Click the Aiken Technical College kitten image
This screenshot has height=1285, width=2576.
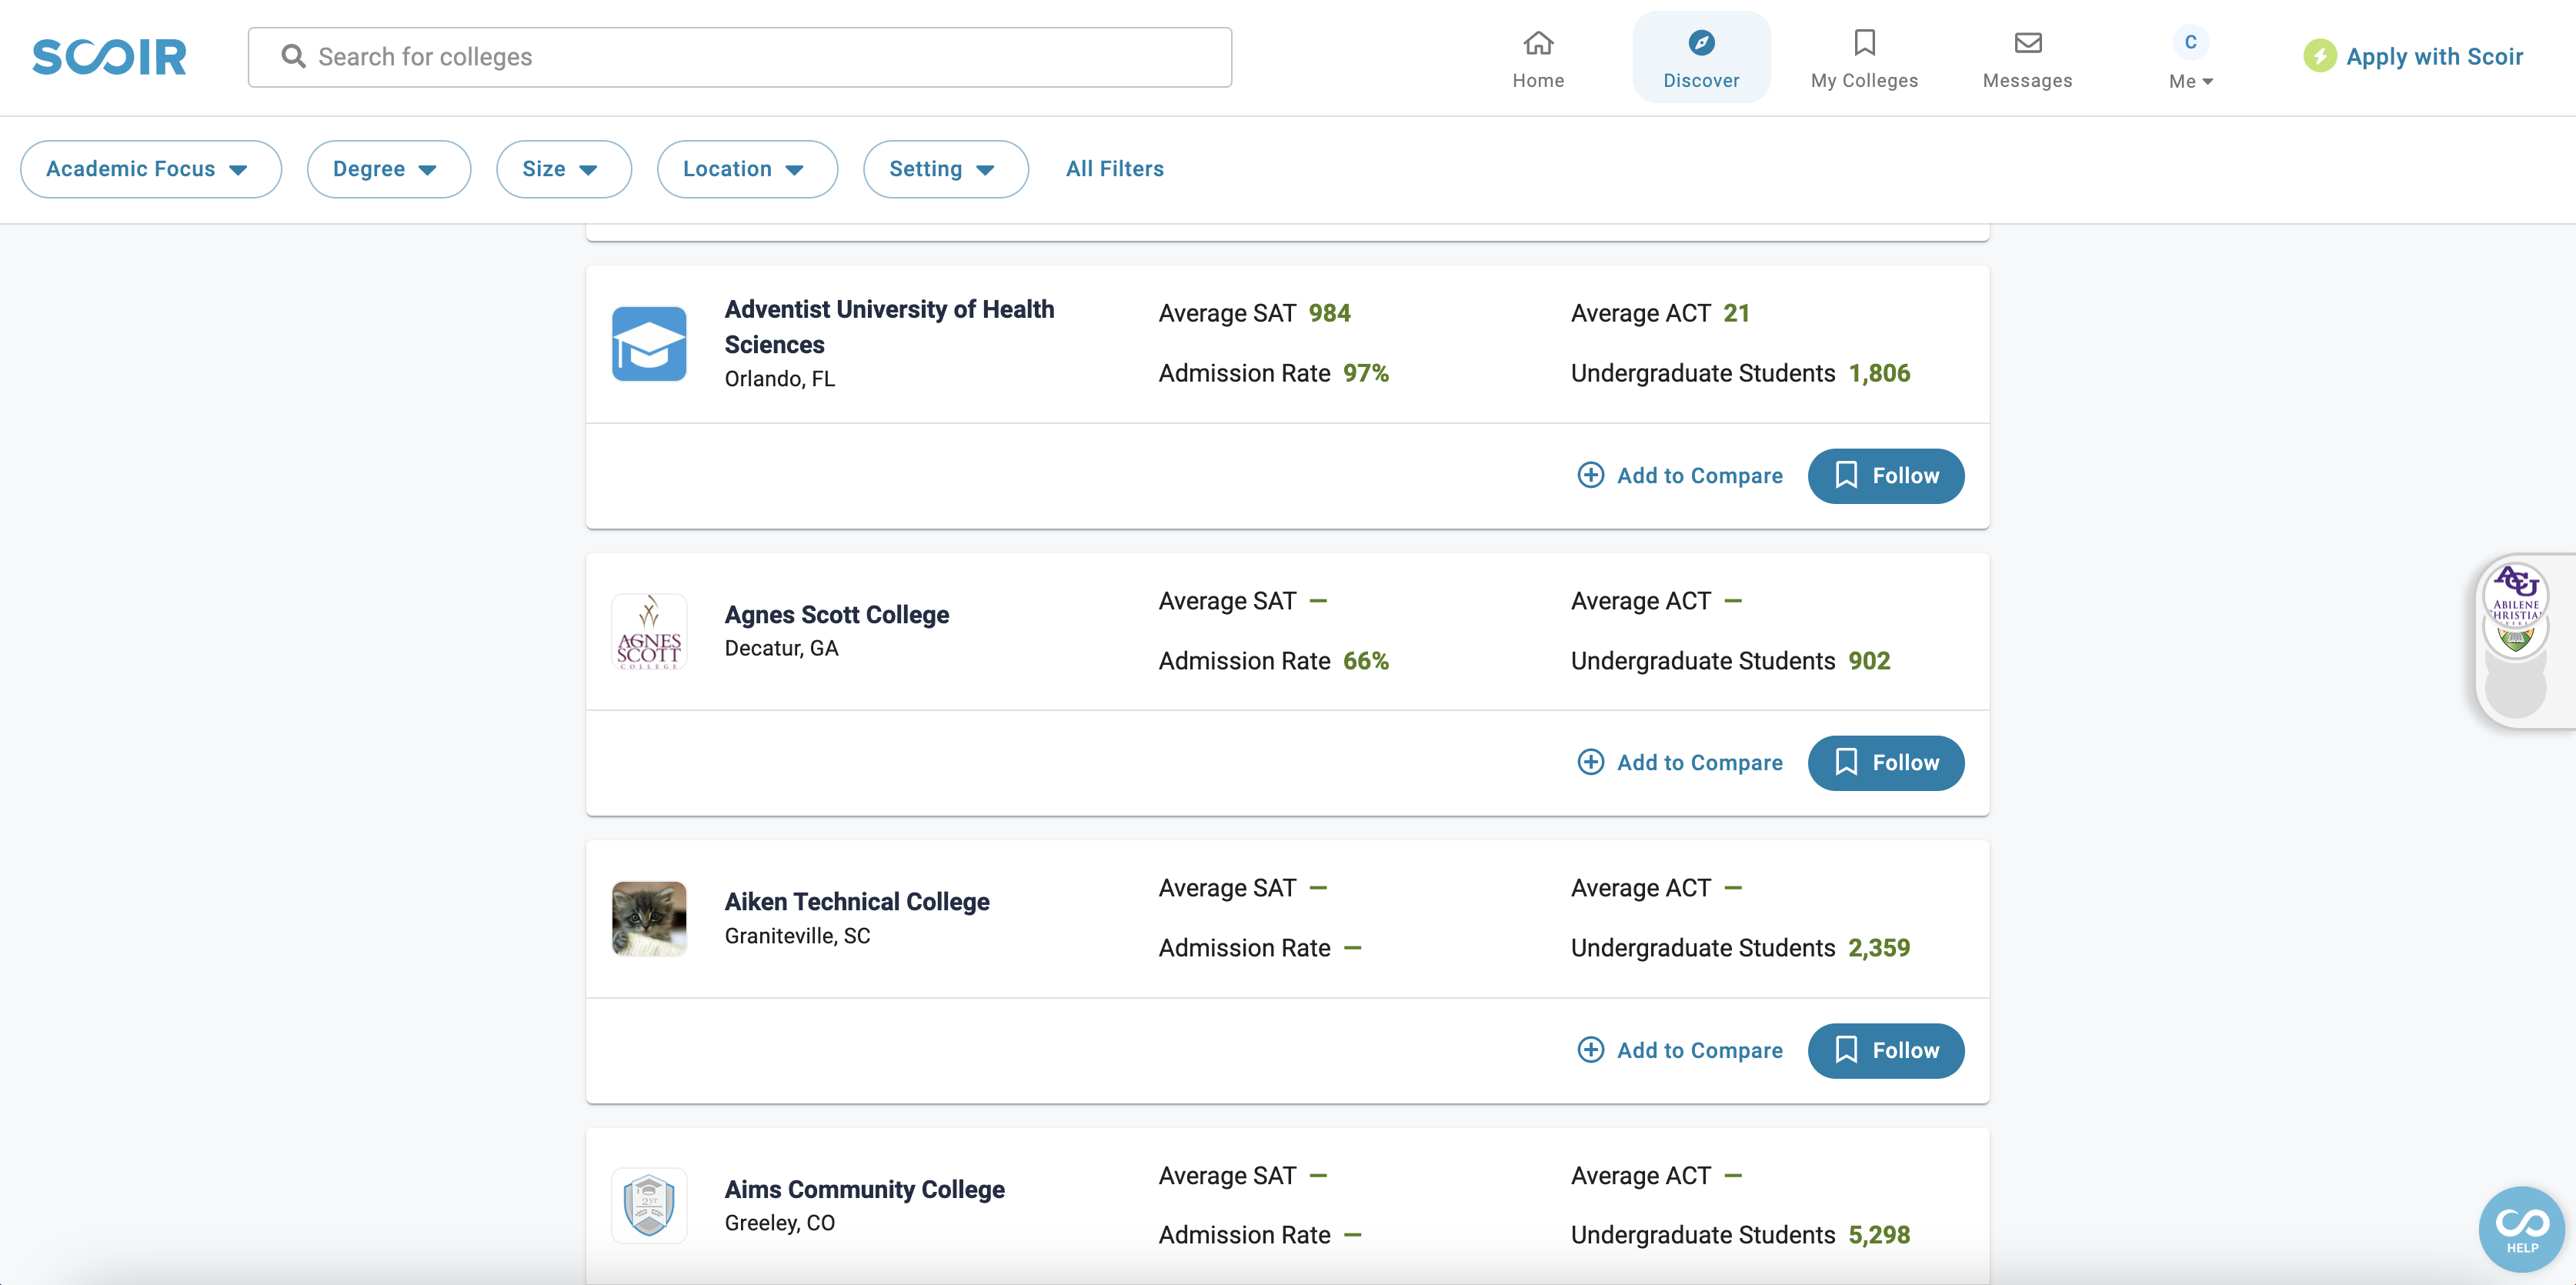[x=649, y=918]
